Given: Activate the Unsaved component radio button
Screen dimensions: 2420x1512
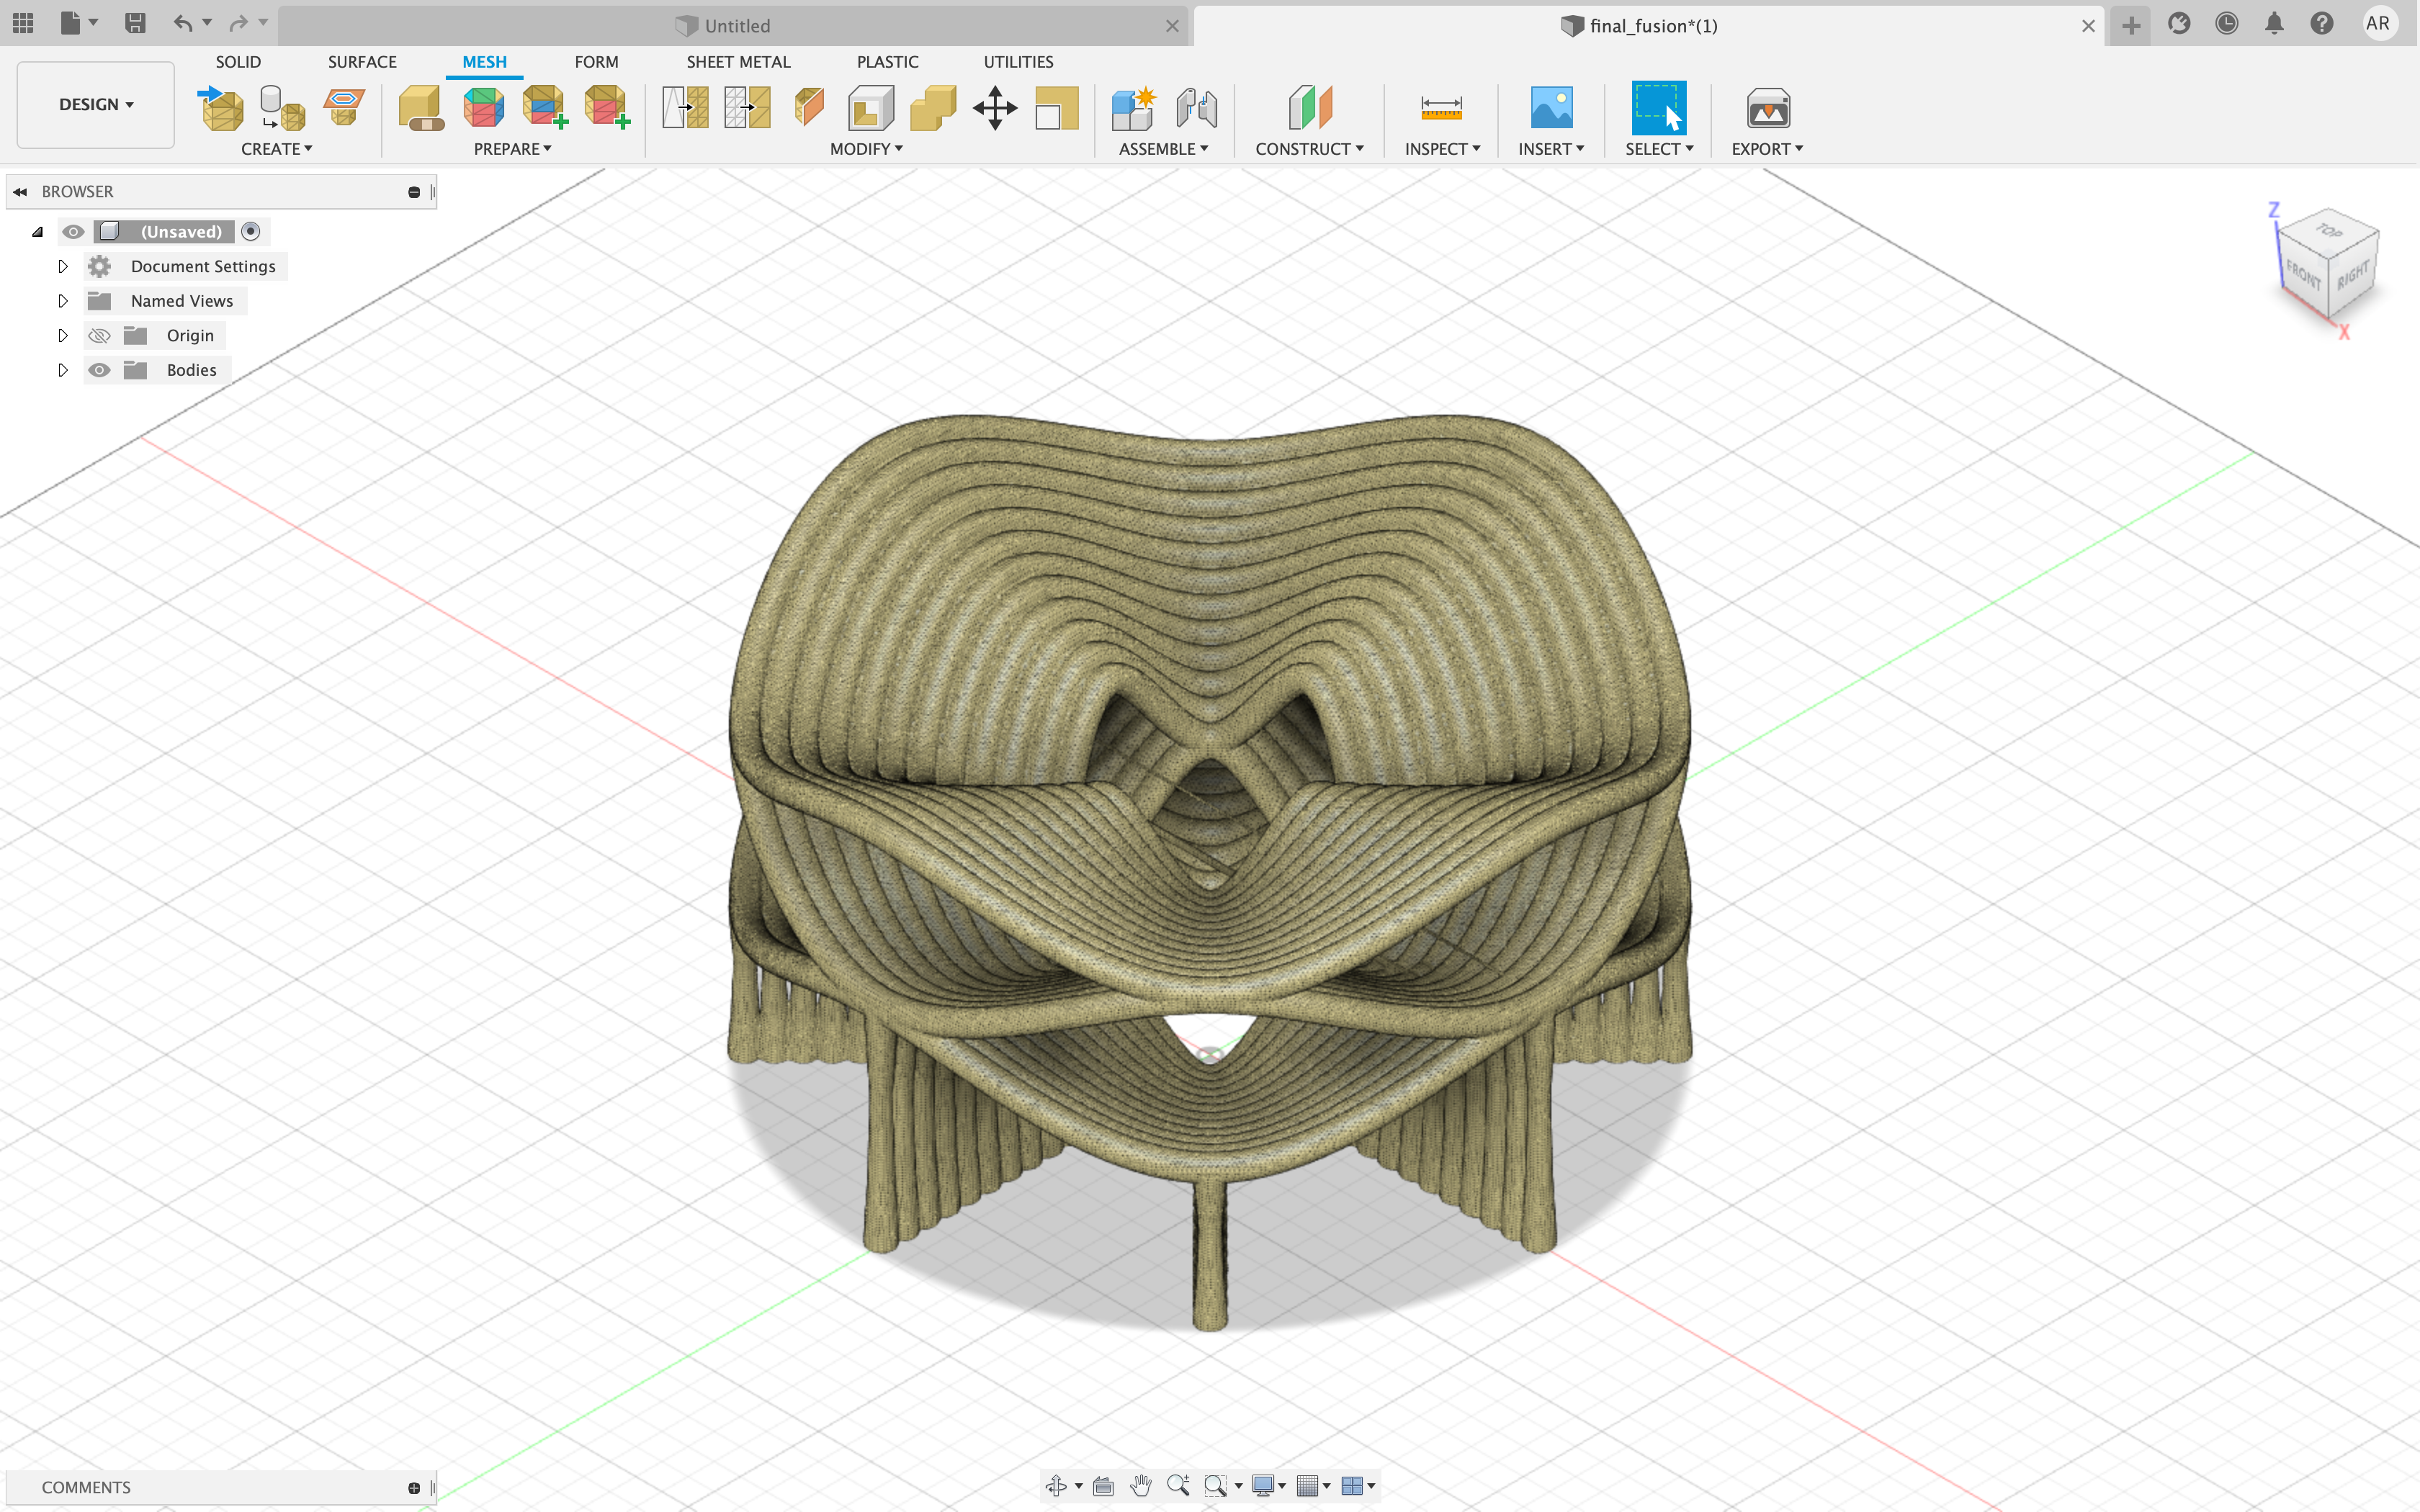Looking at the screenshot, I should click(x=251, y=232).
